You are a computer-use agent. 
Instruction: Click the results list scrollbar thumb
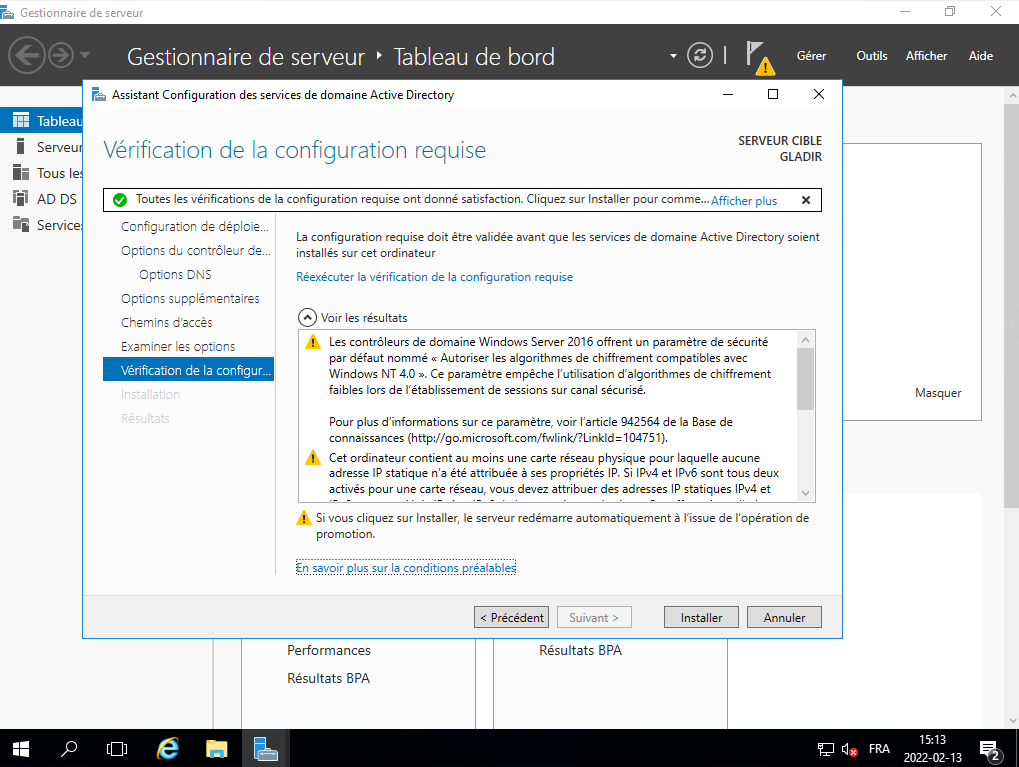coord(805,378)
